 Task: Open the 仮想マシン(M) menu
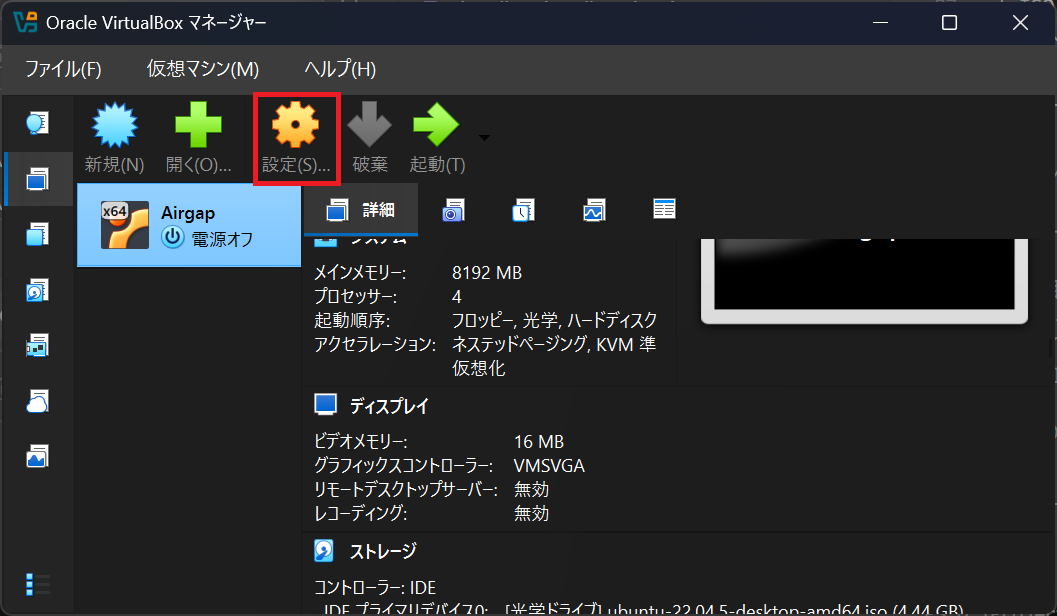tap(203, 69)
